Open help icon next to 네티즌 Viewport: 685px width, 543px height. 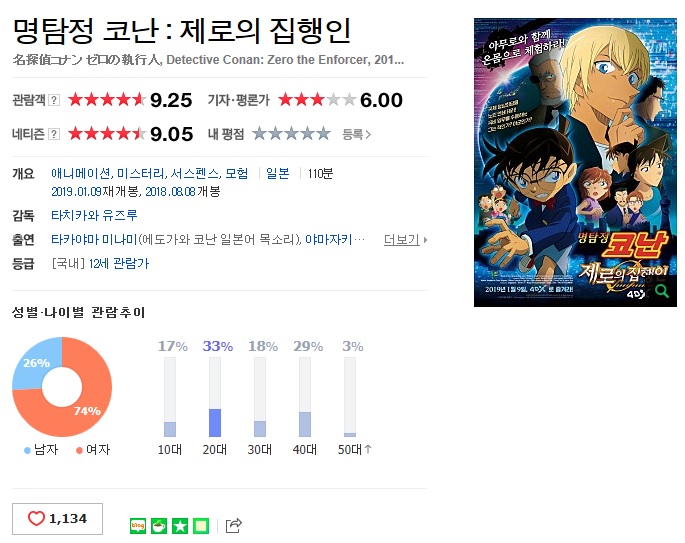54,134
